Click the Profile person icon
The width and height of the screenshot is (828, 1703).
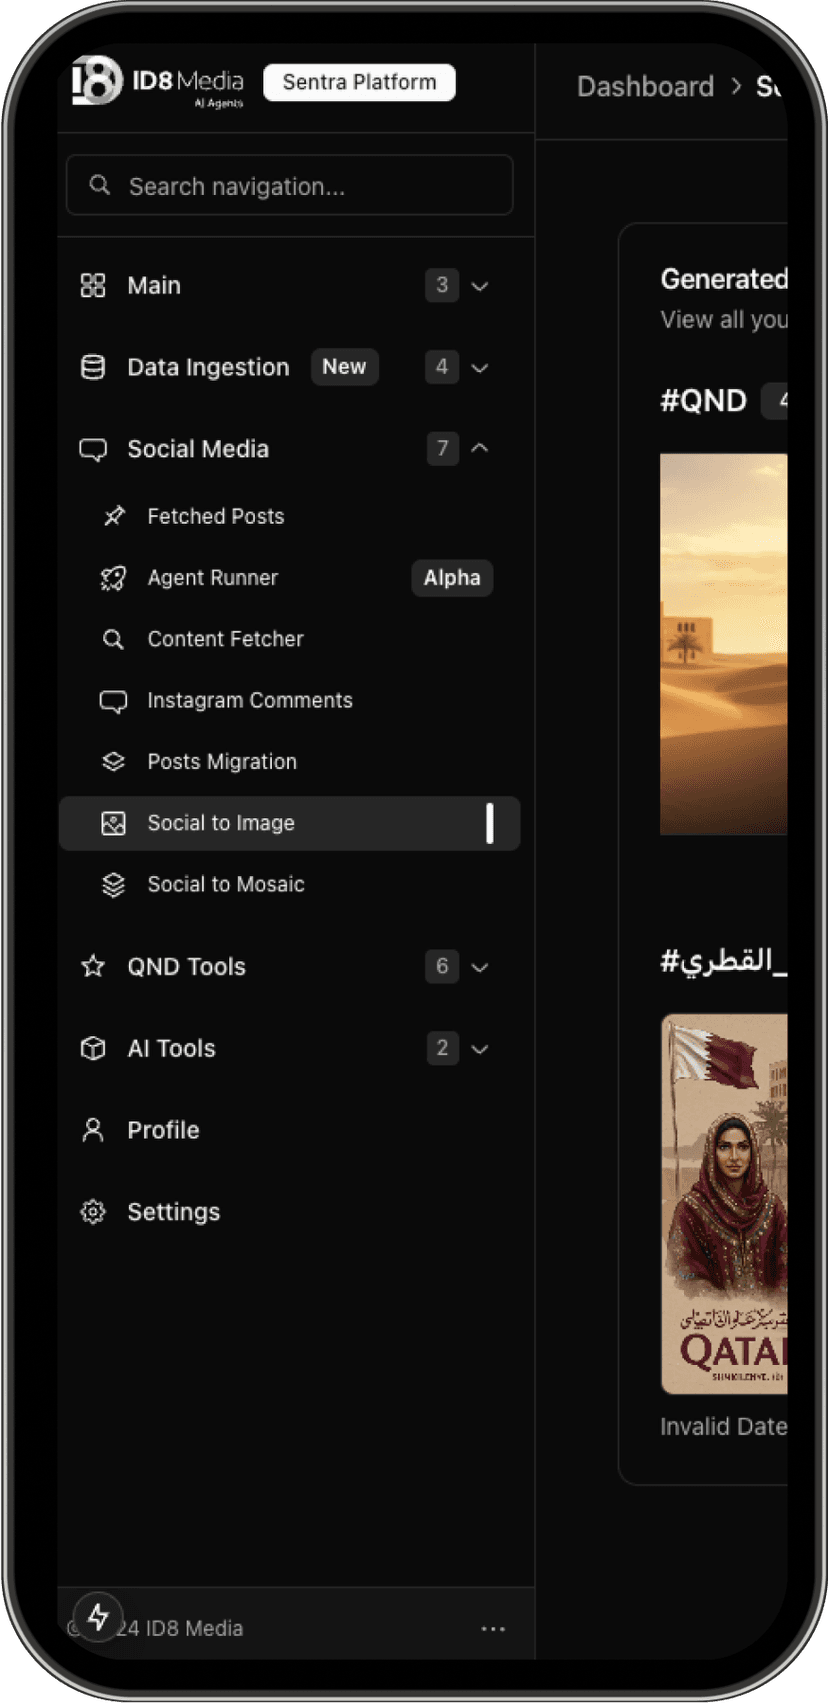(x=93, y=1130)
